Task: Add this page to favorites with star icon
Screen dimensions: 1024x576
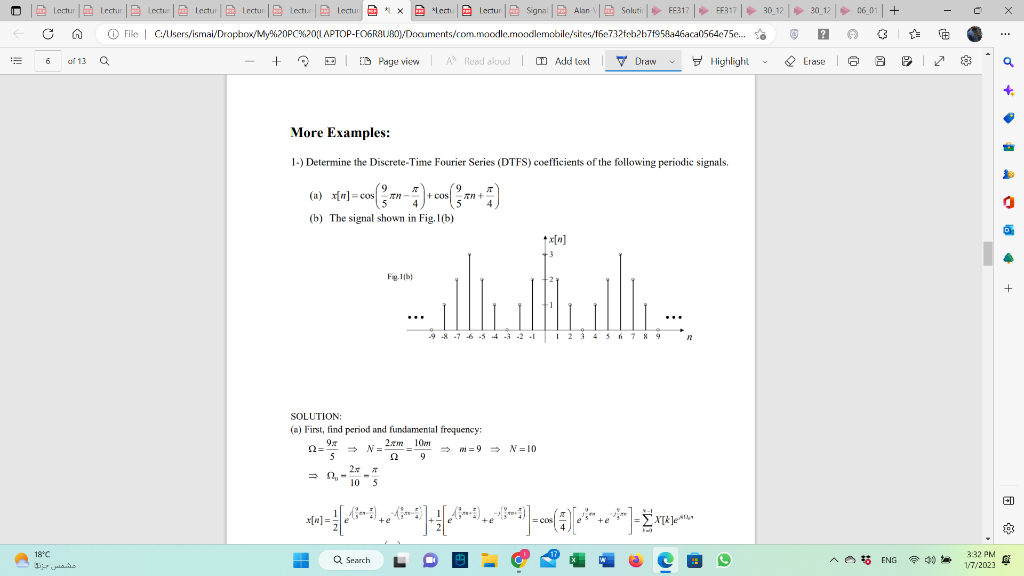Action: pyautogui.click(x=760, y=34)
